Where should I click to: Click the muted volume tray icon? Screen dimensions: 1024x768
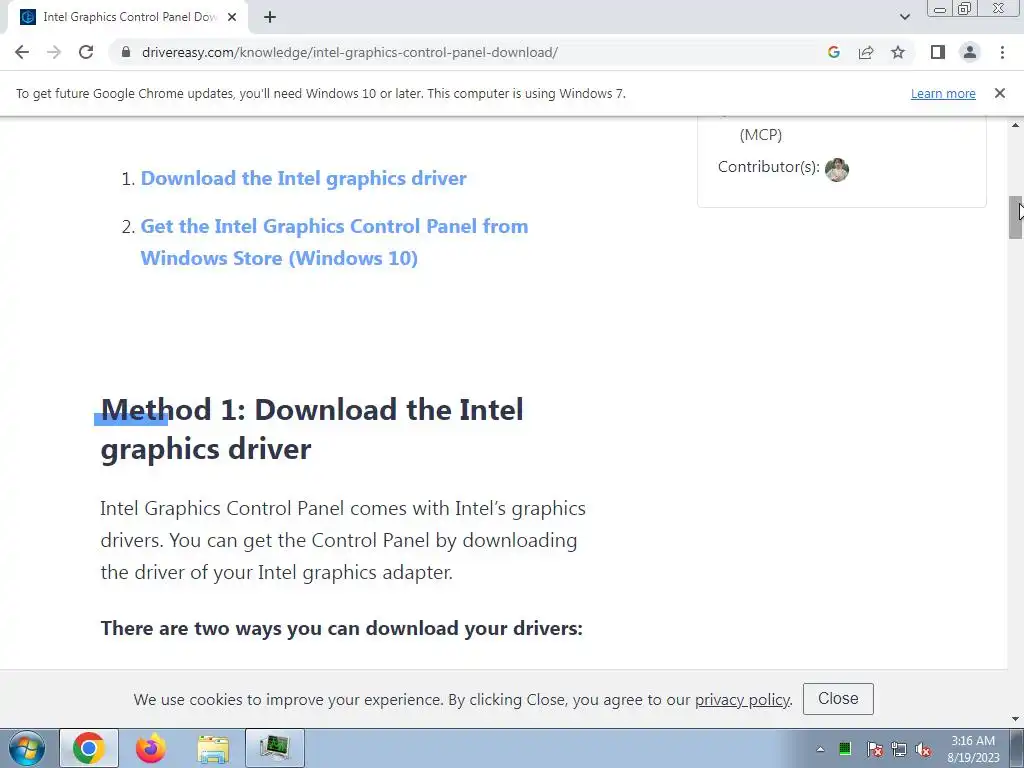tap(923, 749)
